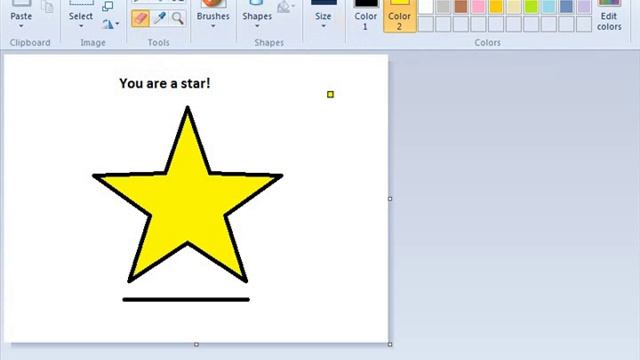Click the Resize image icon
Screen dimensions: 640x360
pos(108,6)
